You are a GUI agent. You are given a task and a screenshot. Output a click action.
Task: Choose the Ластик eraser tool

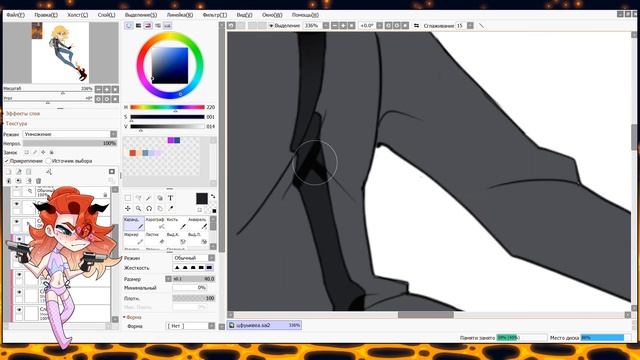pos(155,238)
